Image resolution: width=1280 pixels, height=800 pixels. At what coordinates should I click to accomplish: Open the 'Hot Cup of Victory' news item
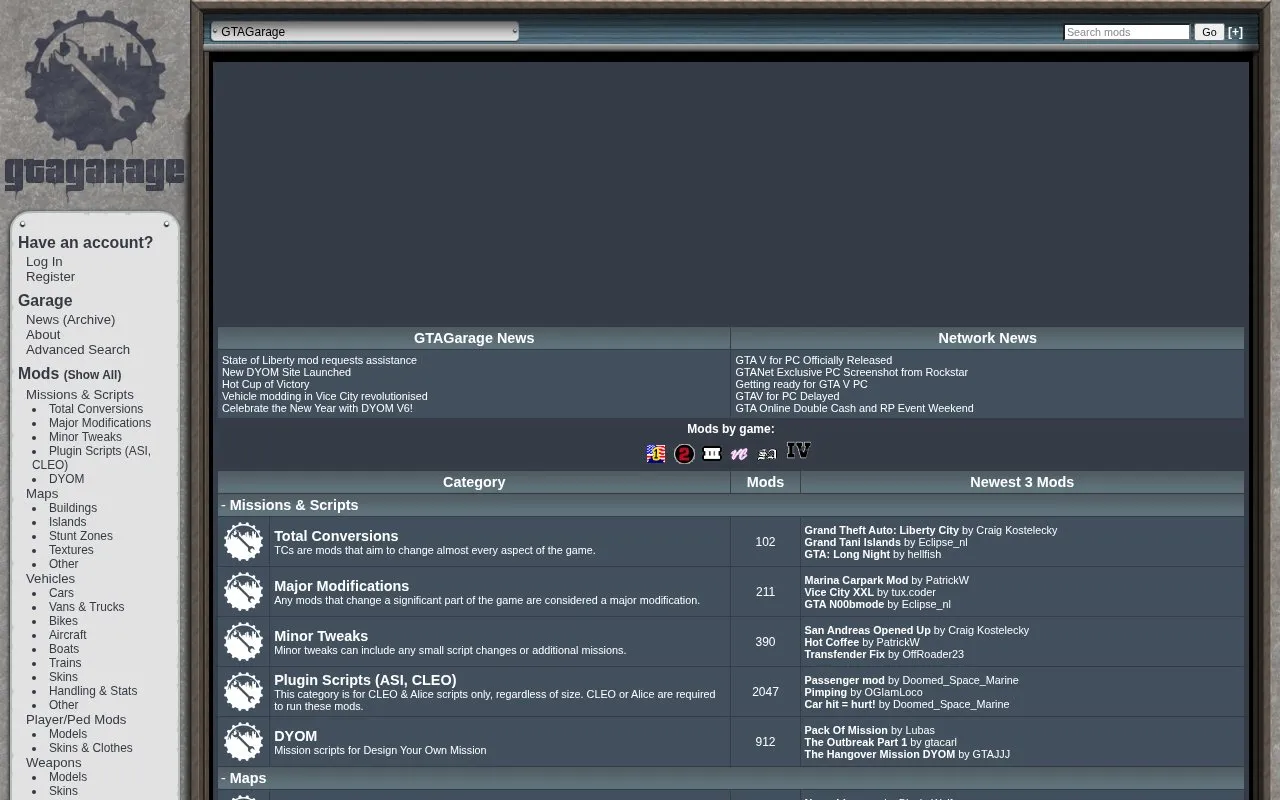point(265,384)
